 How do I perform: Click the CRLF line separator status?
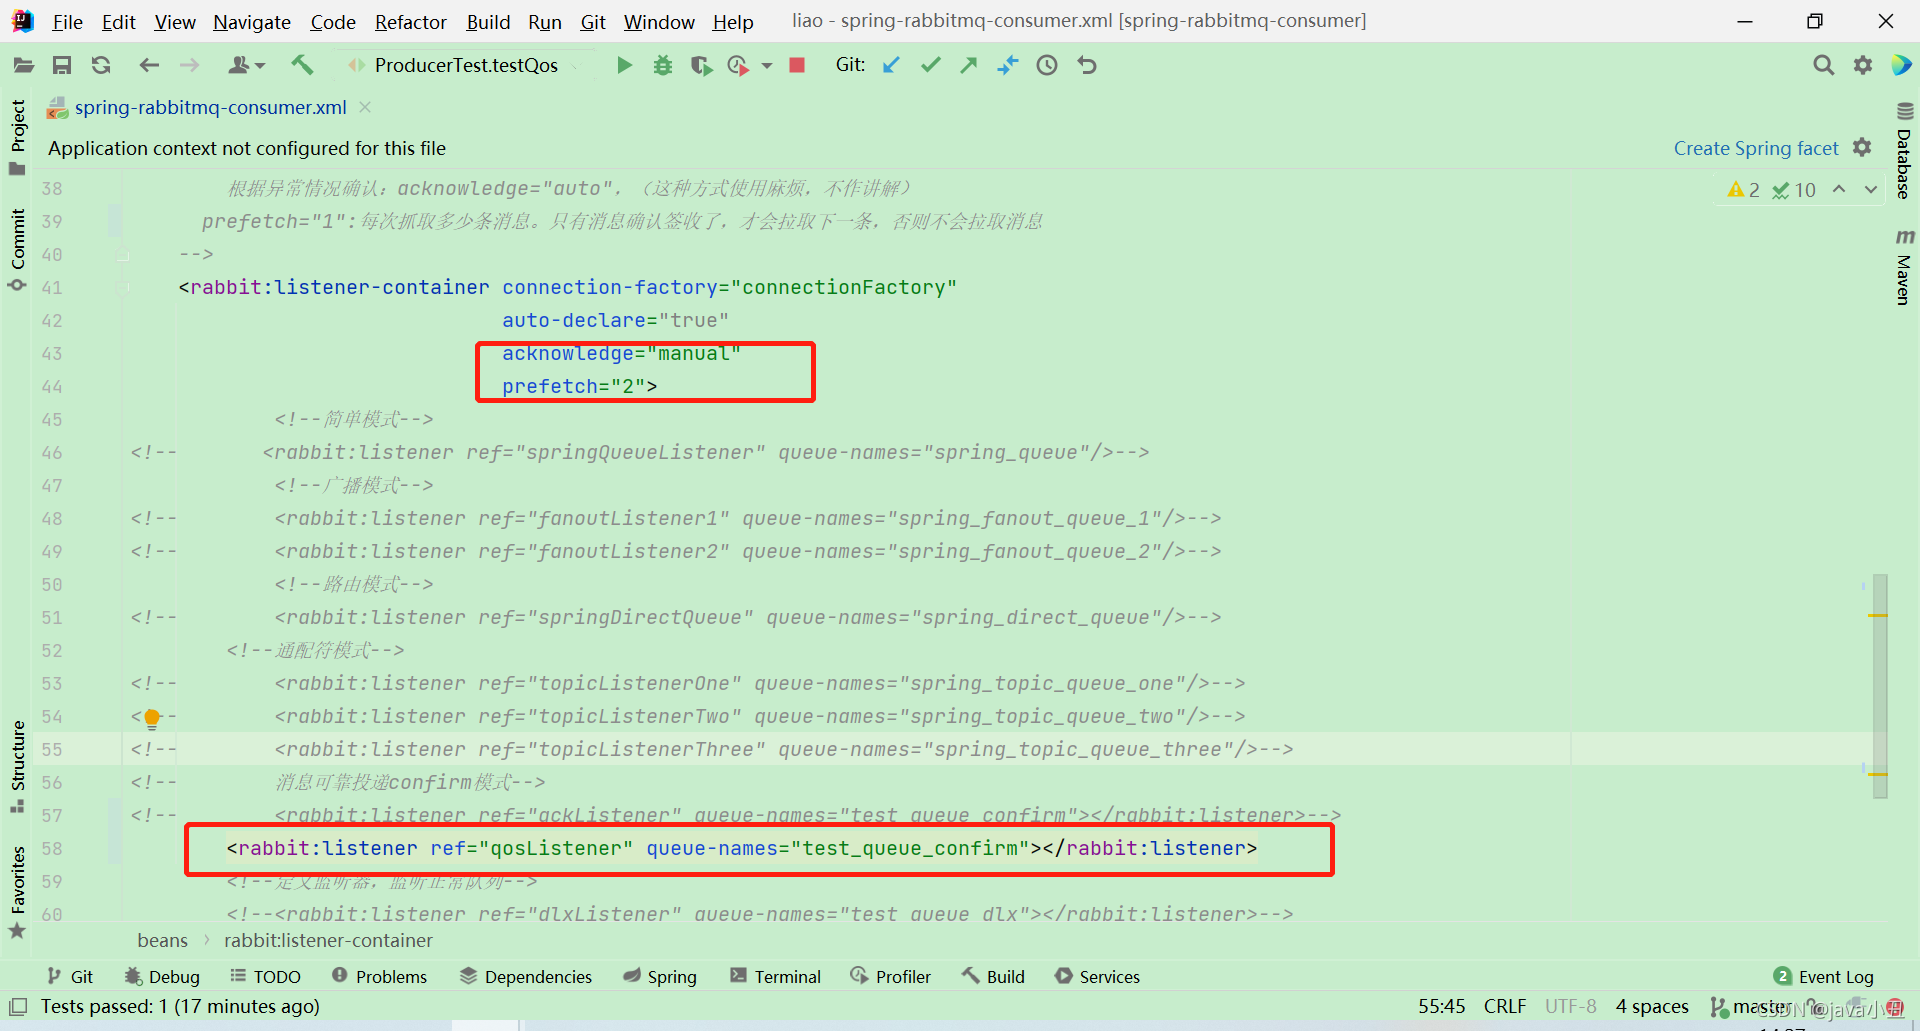(1504, 1007)
